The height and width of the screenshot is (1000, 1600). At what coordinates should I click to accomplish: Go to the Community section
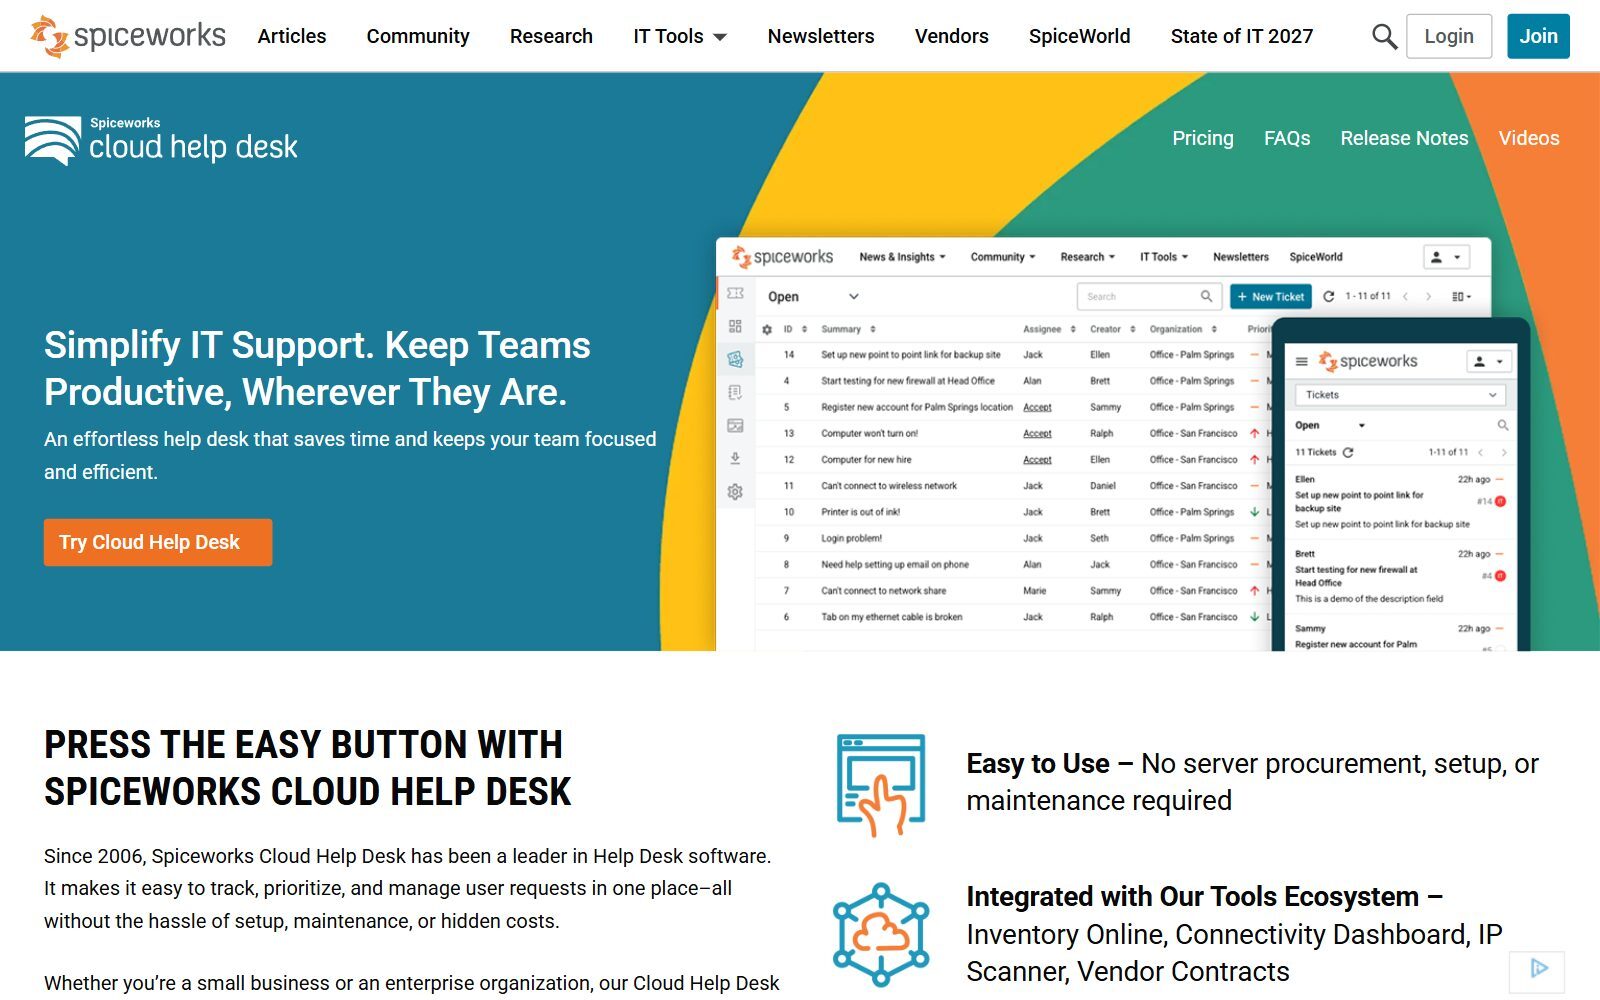pyautogui.click(x=418, y=36)
